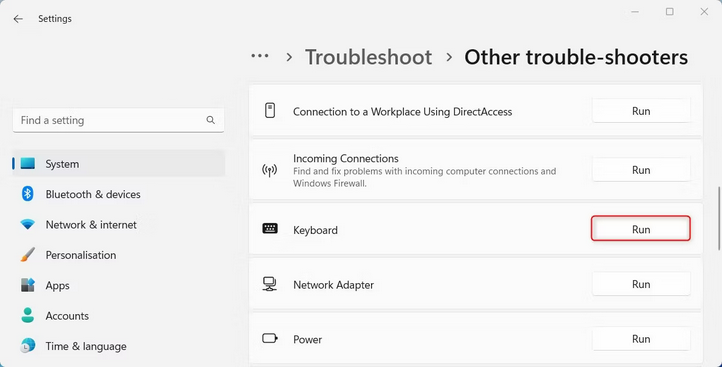Click the search magnifier icon

pyautogui.click(x=210, y=120)
